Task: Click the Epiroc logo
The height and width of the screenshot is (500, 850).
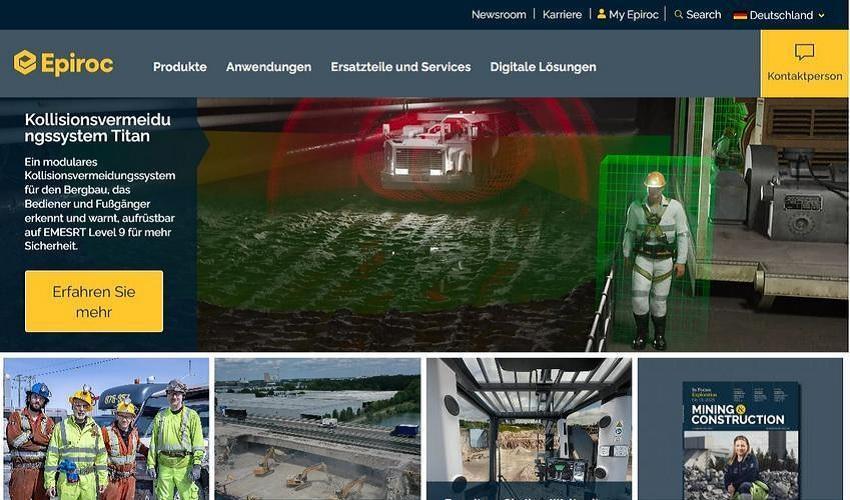Action: pyautogui.click(x=63, y=63)
